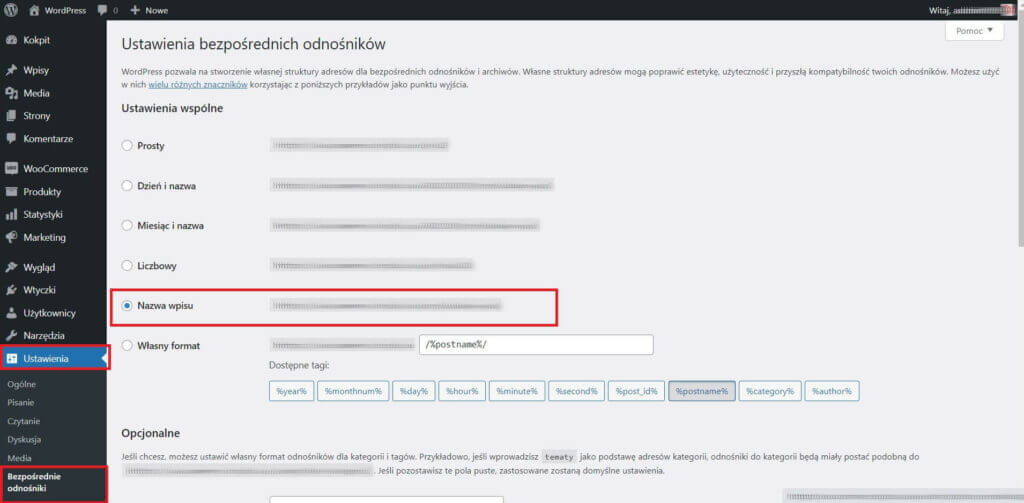The height and width of the screenshot is (503, 1024).
Task: Click the WordPress site name in admin bar
Action: (x=65, y=10)
